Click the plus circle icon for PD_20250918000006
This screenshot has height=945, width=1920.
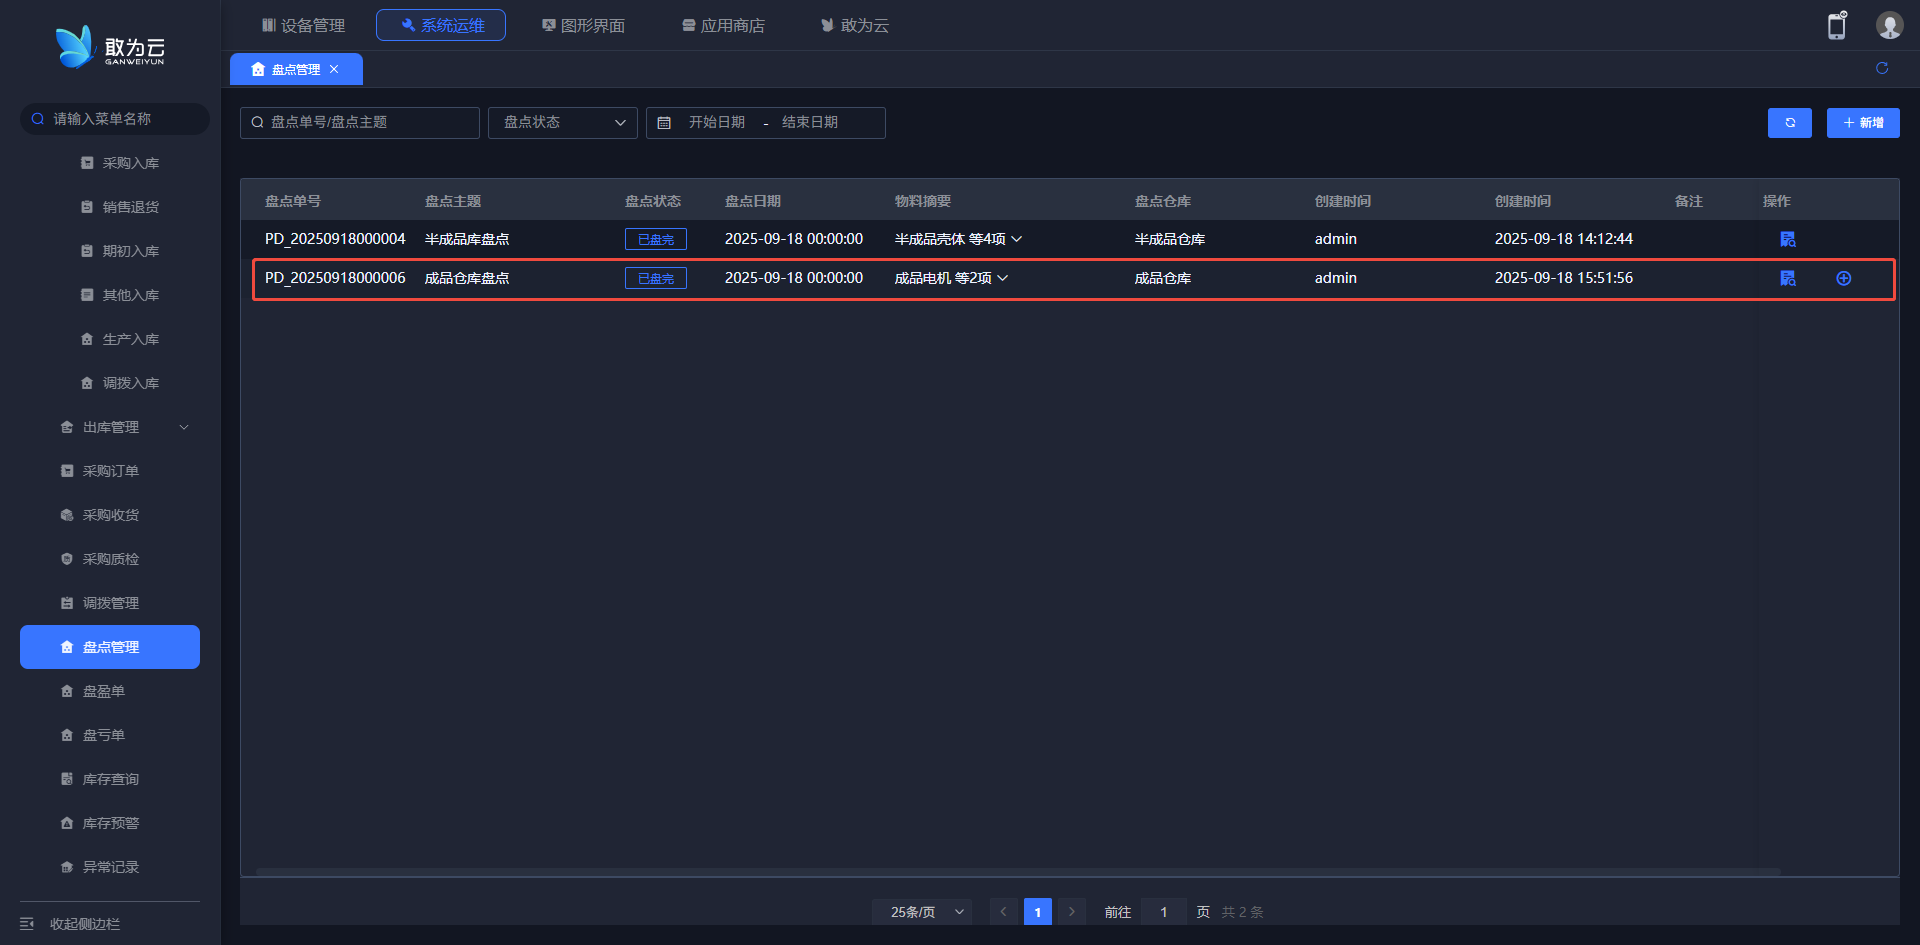[1844, 278]
